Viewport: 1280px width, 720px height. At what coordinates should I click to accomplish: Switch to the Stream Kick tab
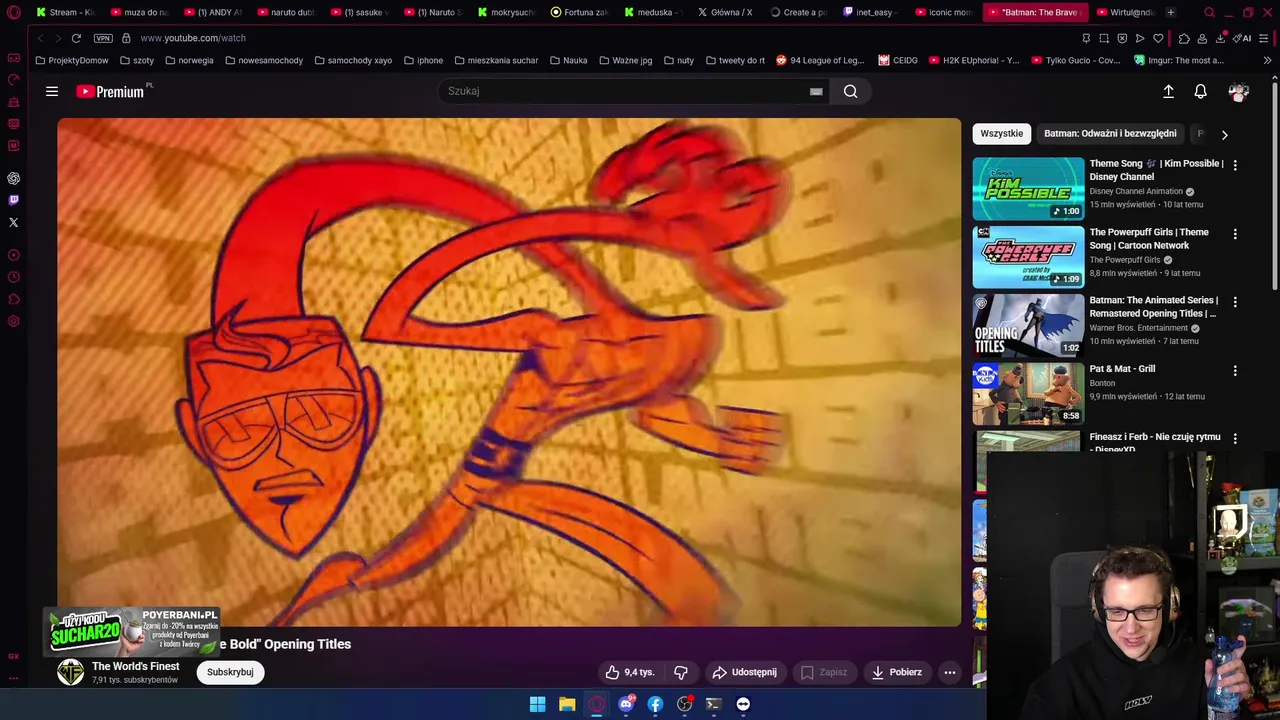[65, 13]
